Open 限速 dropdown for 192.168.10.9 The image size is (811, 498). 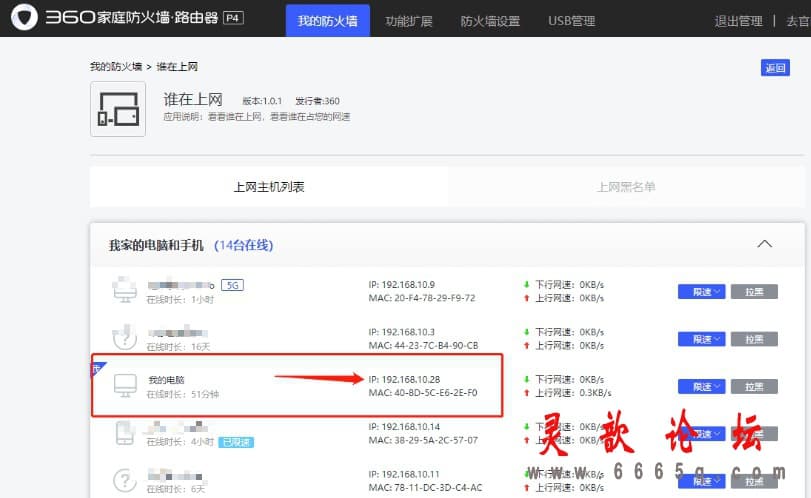701,292
